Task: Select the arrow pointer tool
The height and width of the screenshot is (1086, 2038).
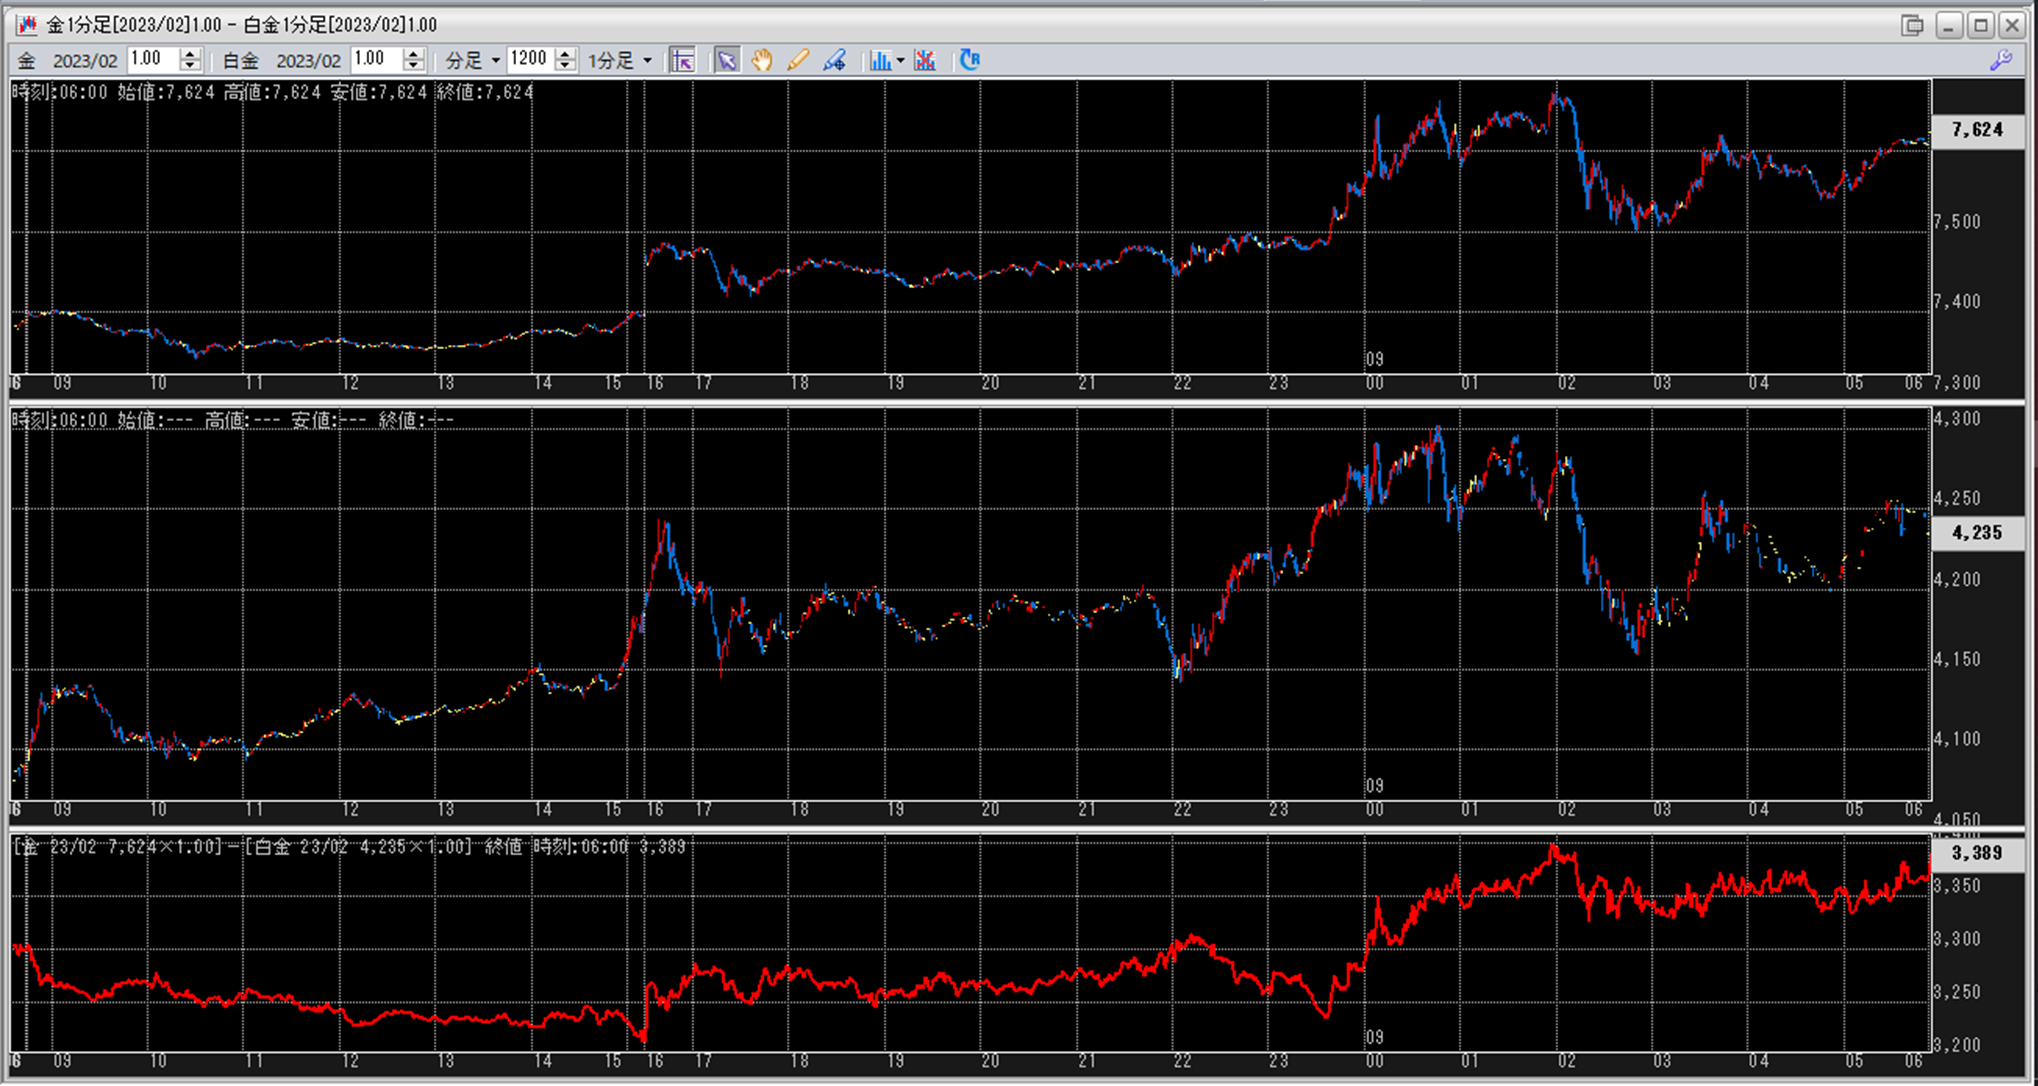Action: pyautogui.click(x=727, y=60)
